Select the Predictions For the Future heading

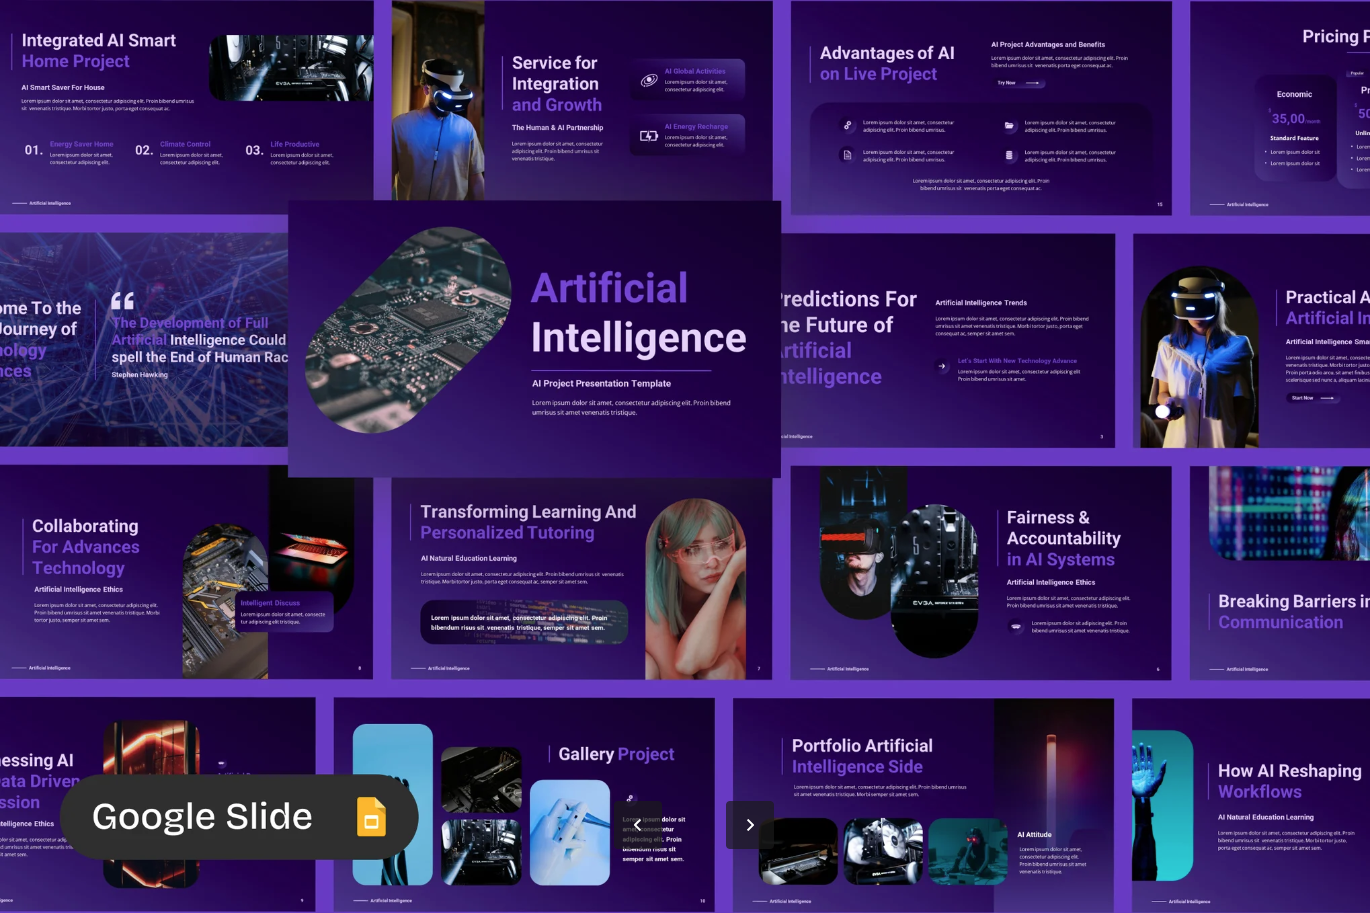coord(847,338)
